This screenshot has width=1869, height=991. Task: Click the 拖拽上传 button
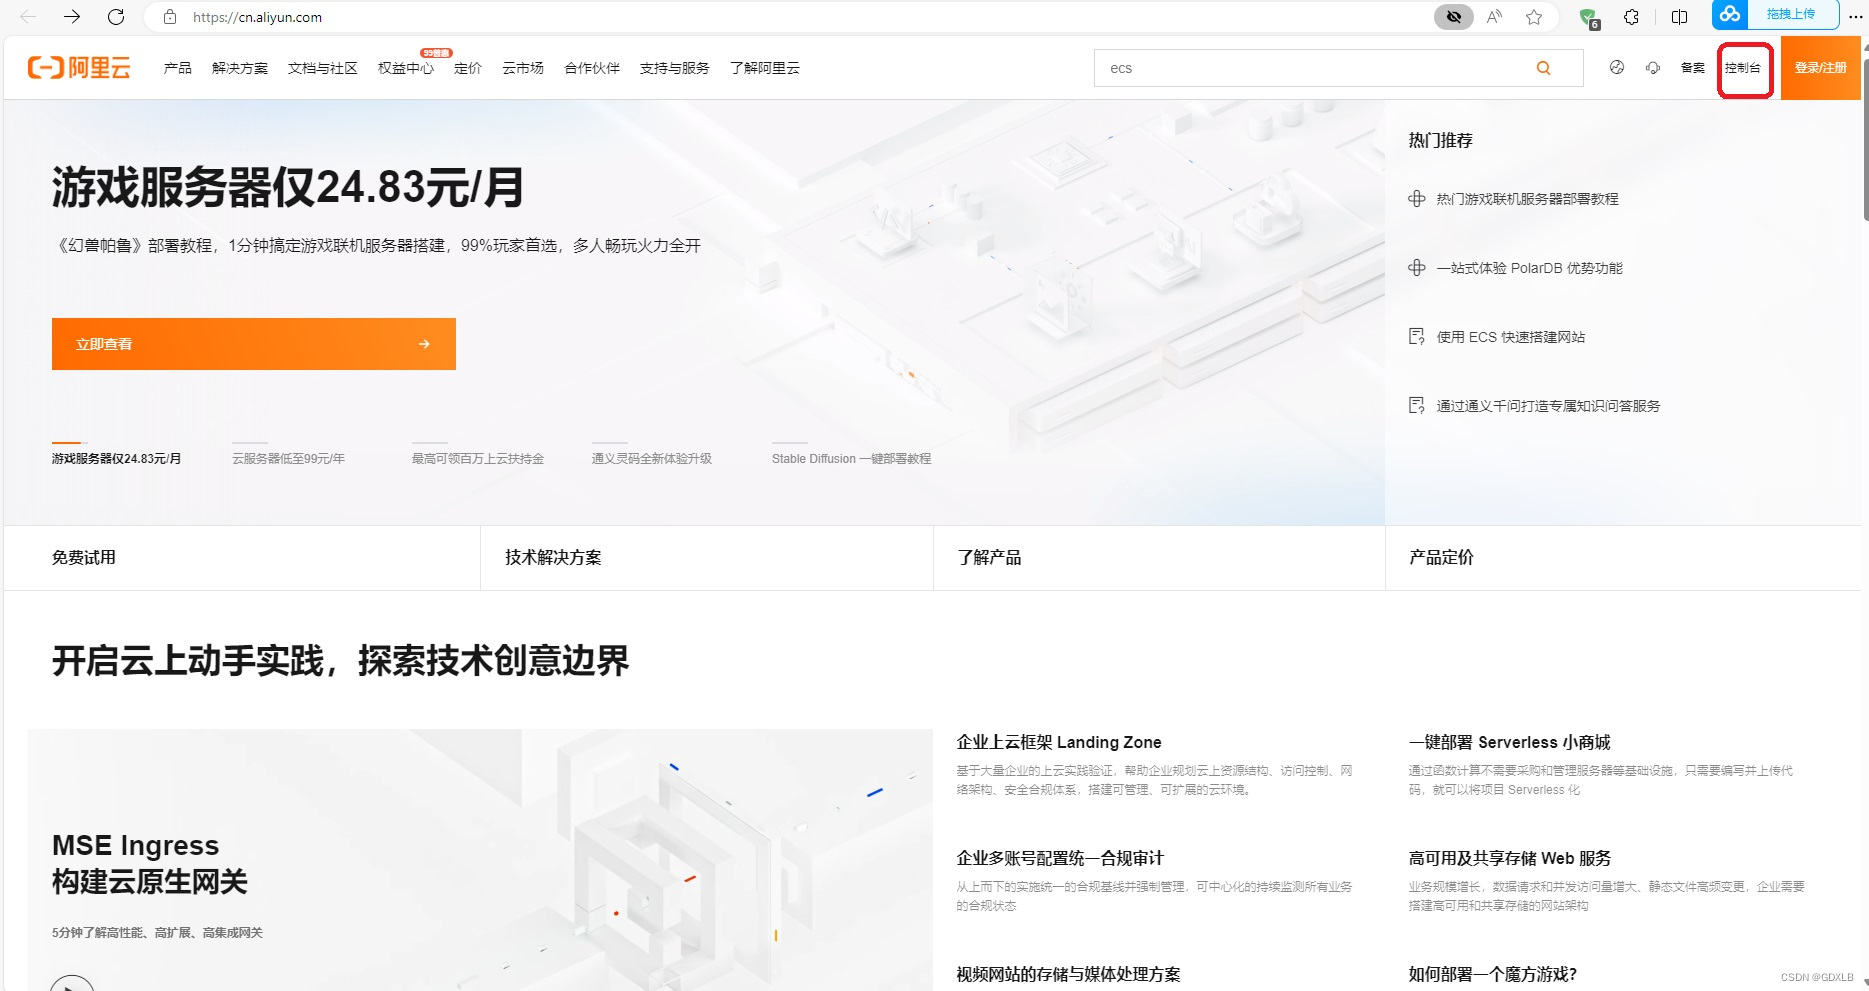(x=1791, y=14)
